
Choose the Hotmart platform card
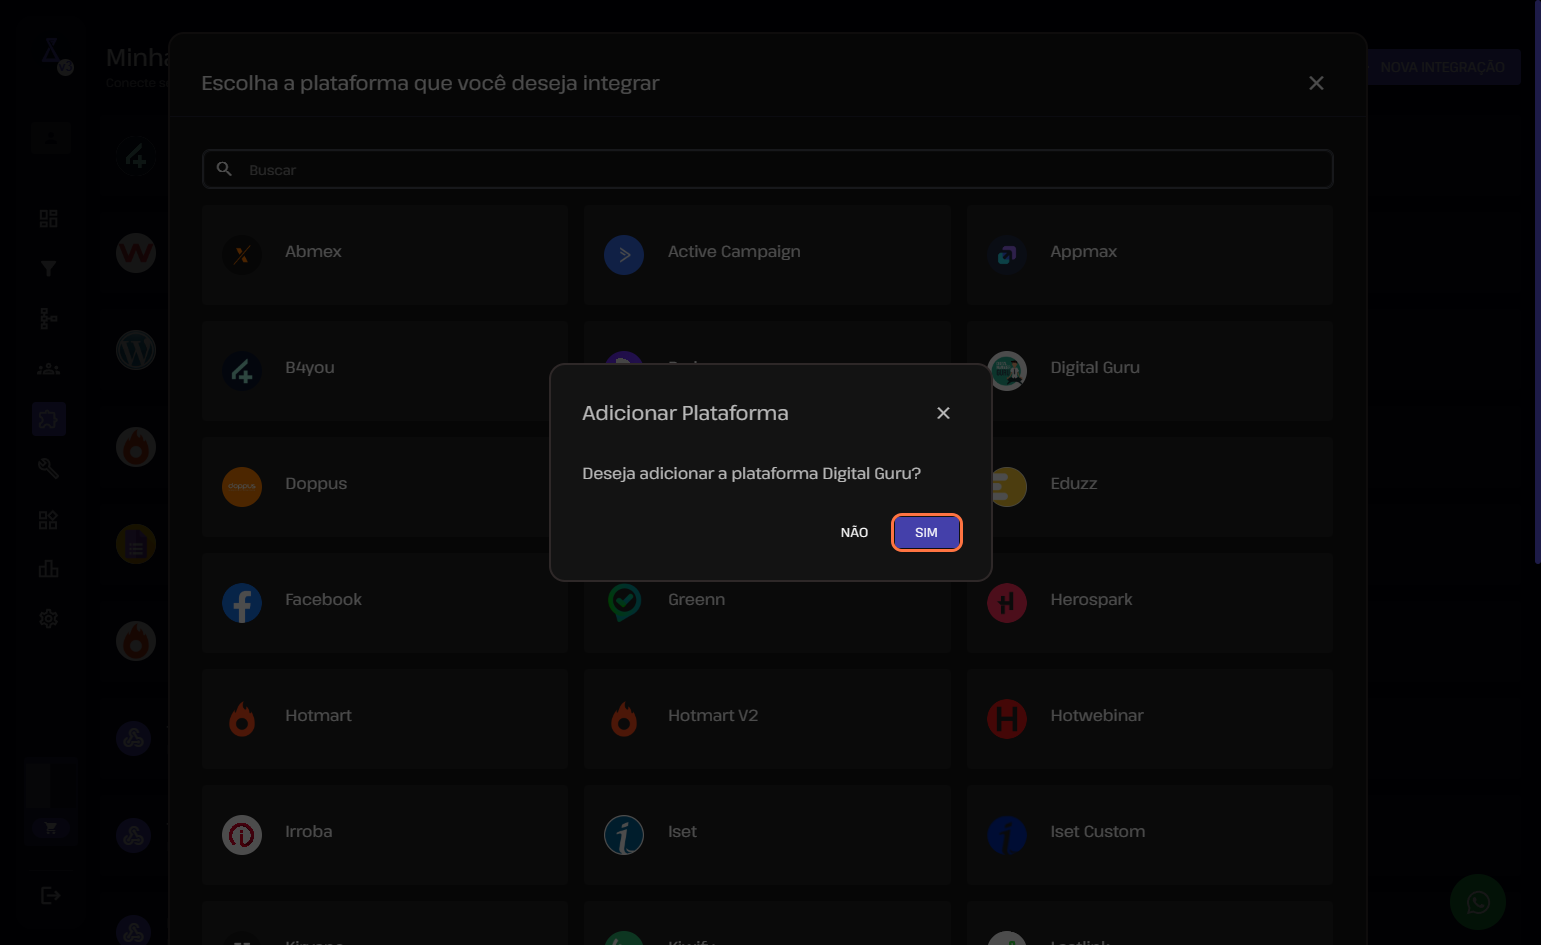(385, 719)
